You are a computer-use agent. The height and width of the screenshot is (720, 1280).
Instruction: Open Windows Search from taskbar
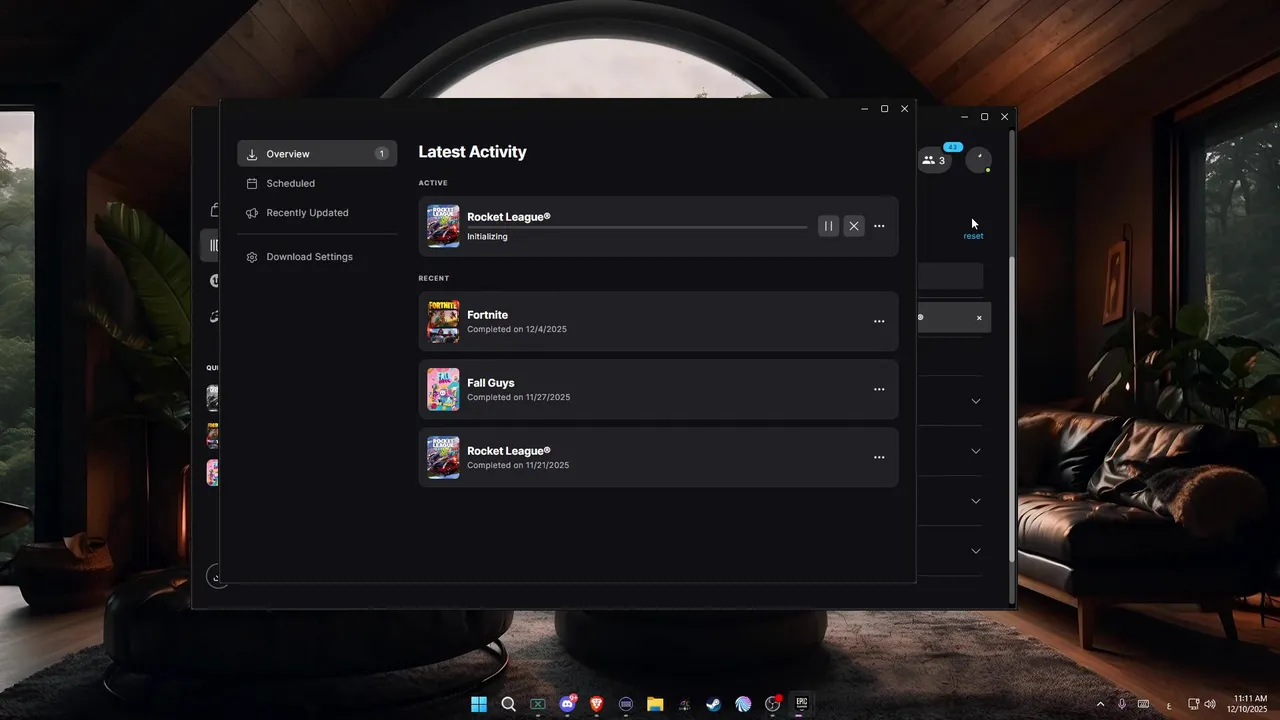(508, 704)
